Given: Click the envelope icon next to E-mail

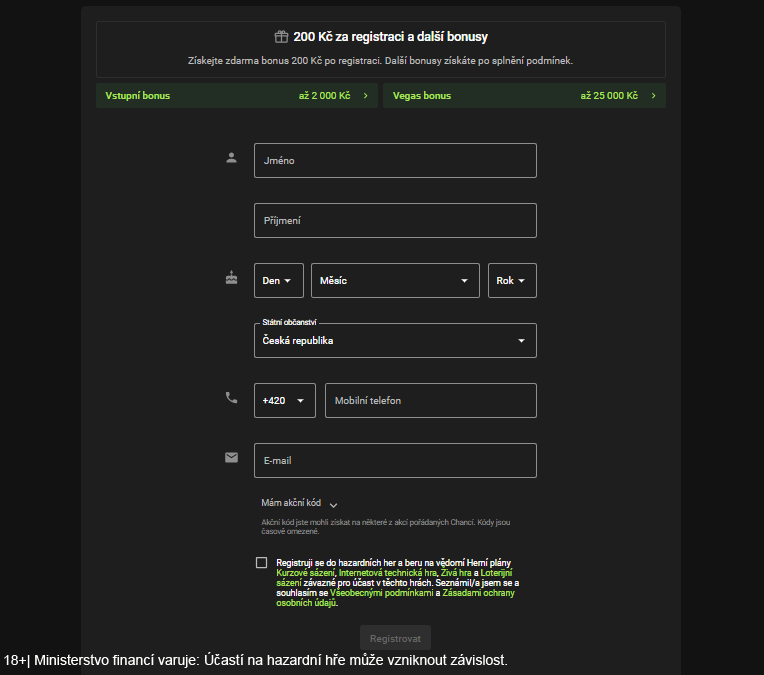Looking at the screenshot, I should [x=232, y=458].
